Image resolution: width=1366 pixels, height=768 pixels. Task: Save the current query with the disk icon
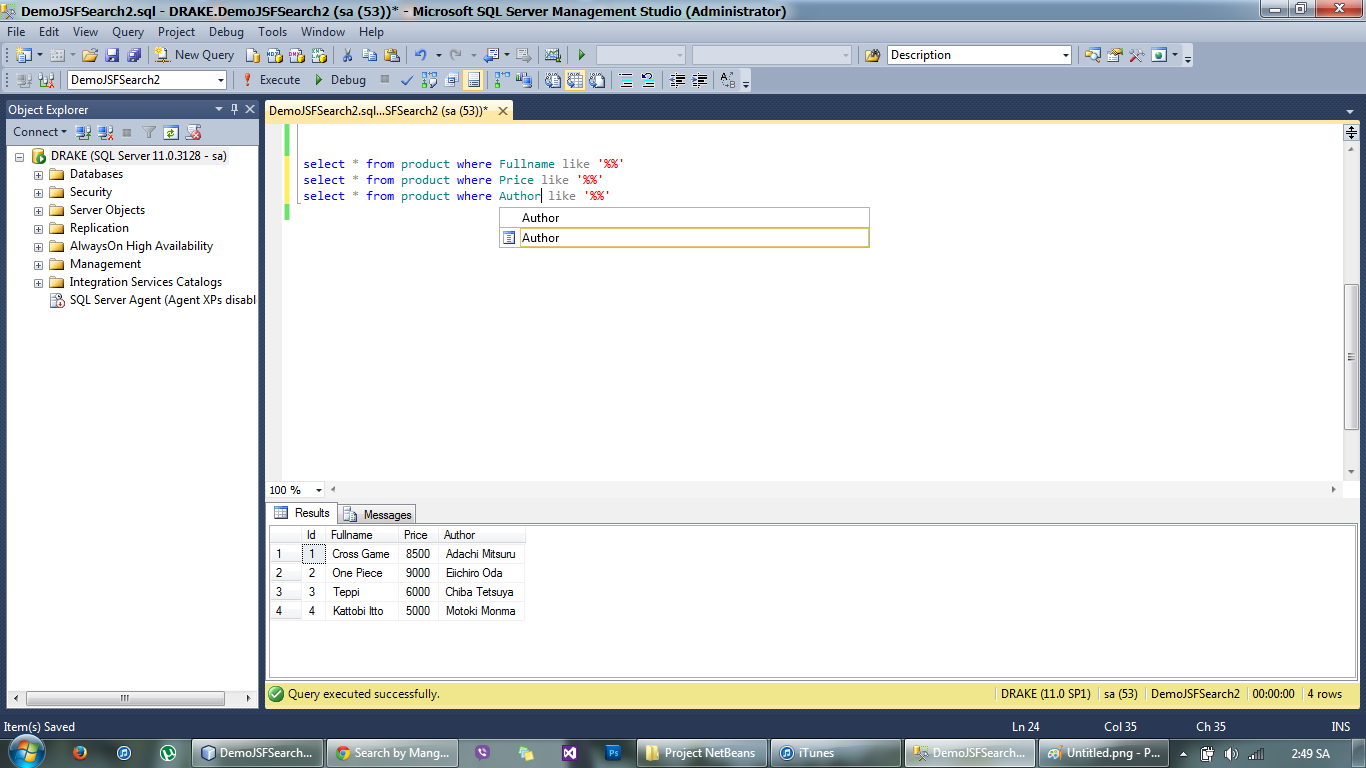click(x=112, y=55)
